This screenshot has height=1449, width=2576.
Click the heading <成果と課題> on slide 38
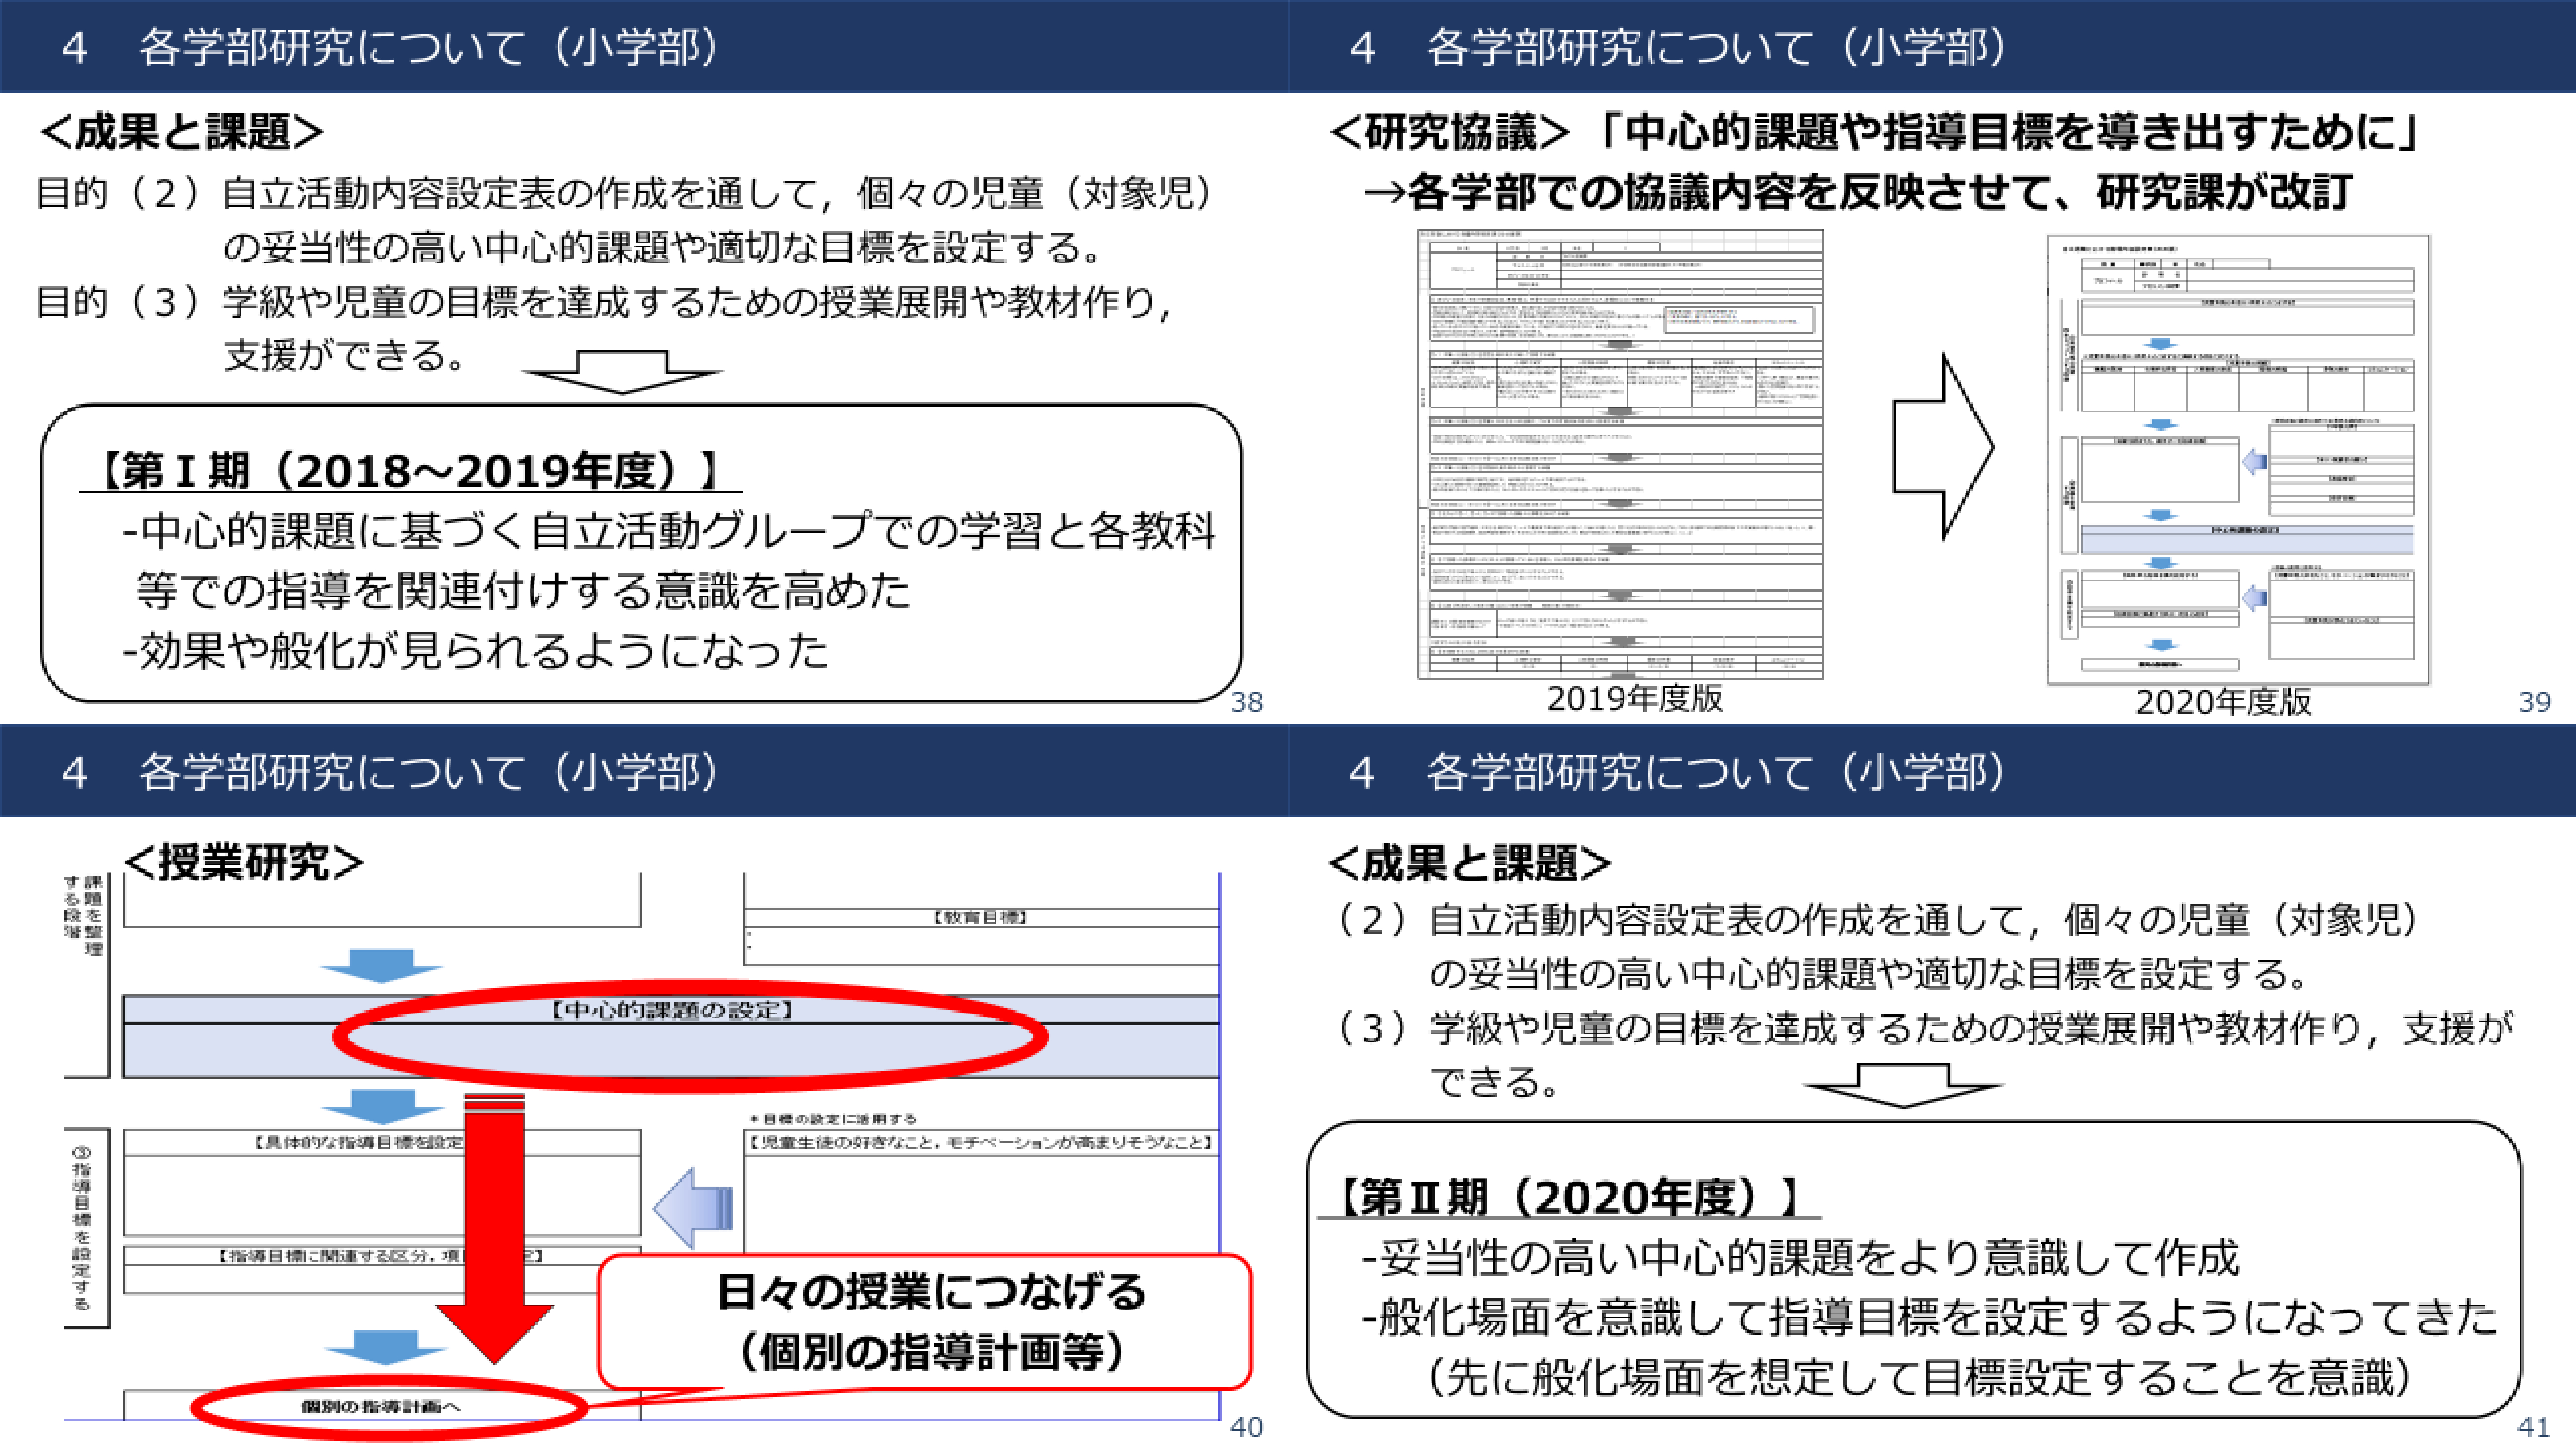pyautogui.click(x=183, y=132)
